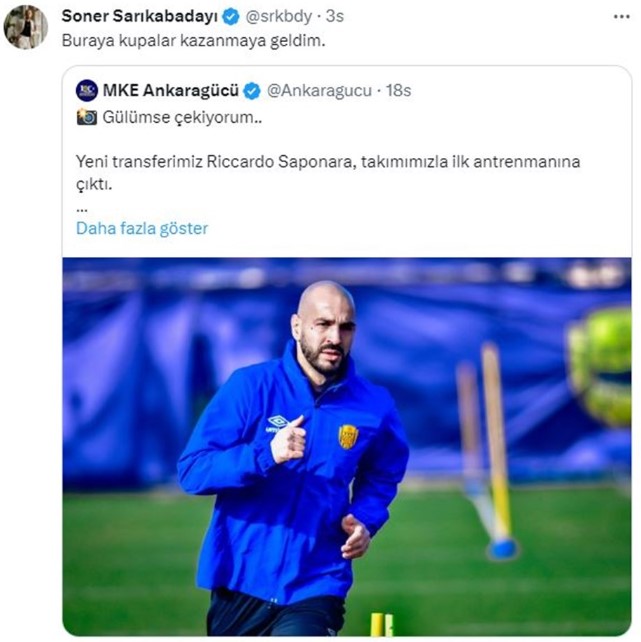Open tweet permalink via 3s timestamp
The image size is (641, 642).
[x=335, y=16]
